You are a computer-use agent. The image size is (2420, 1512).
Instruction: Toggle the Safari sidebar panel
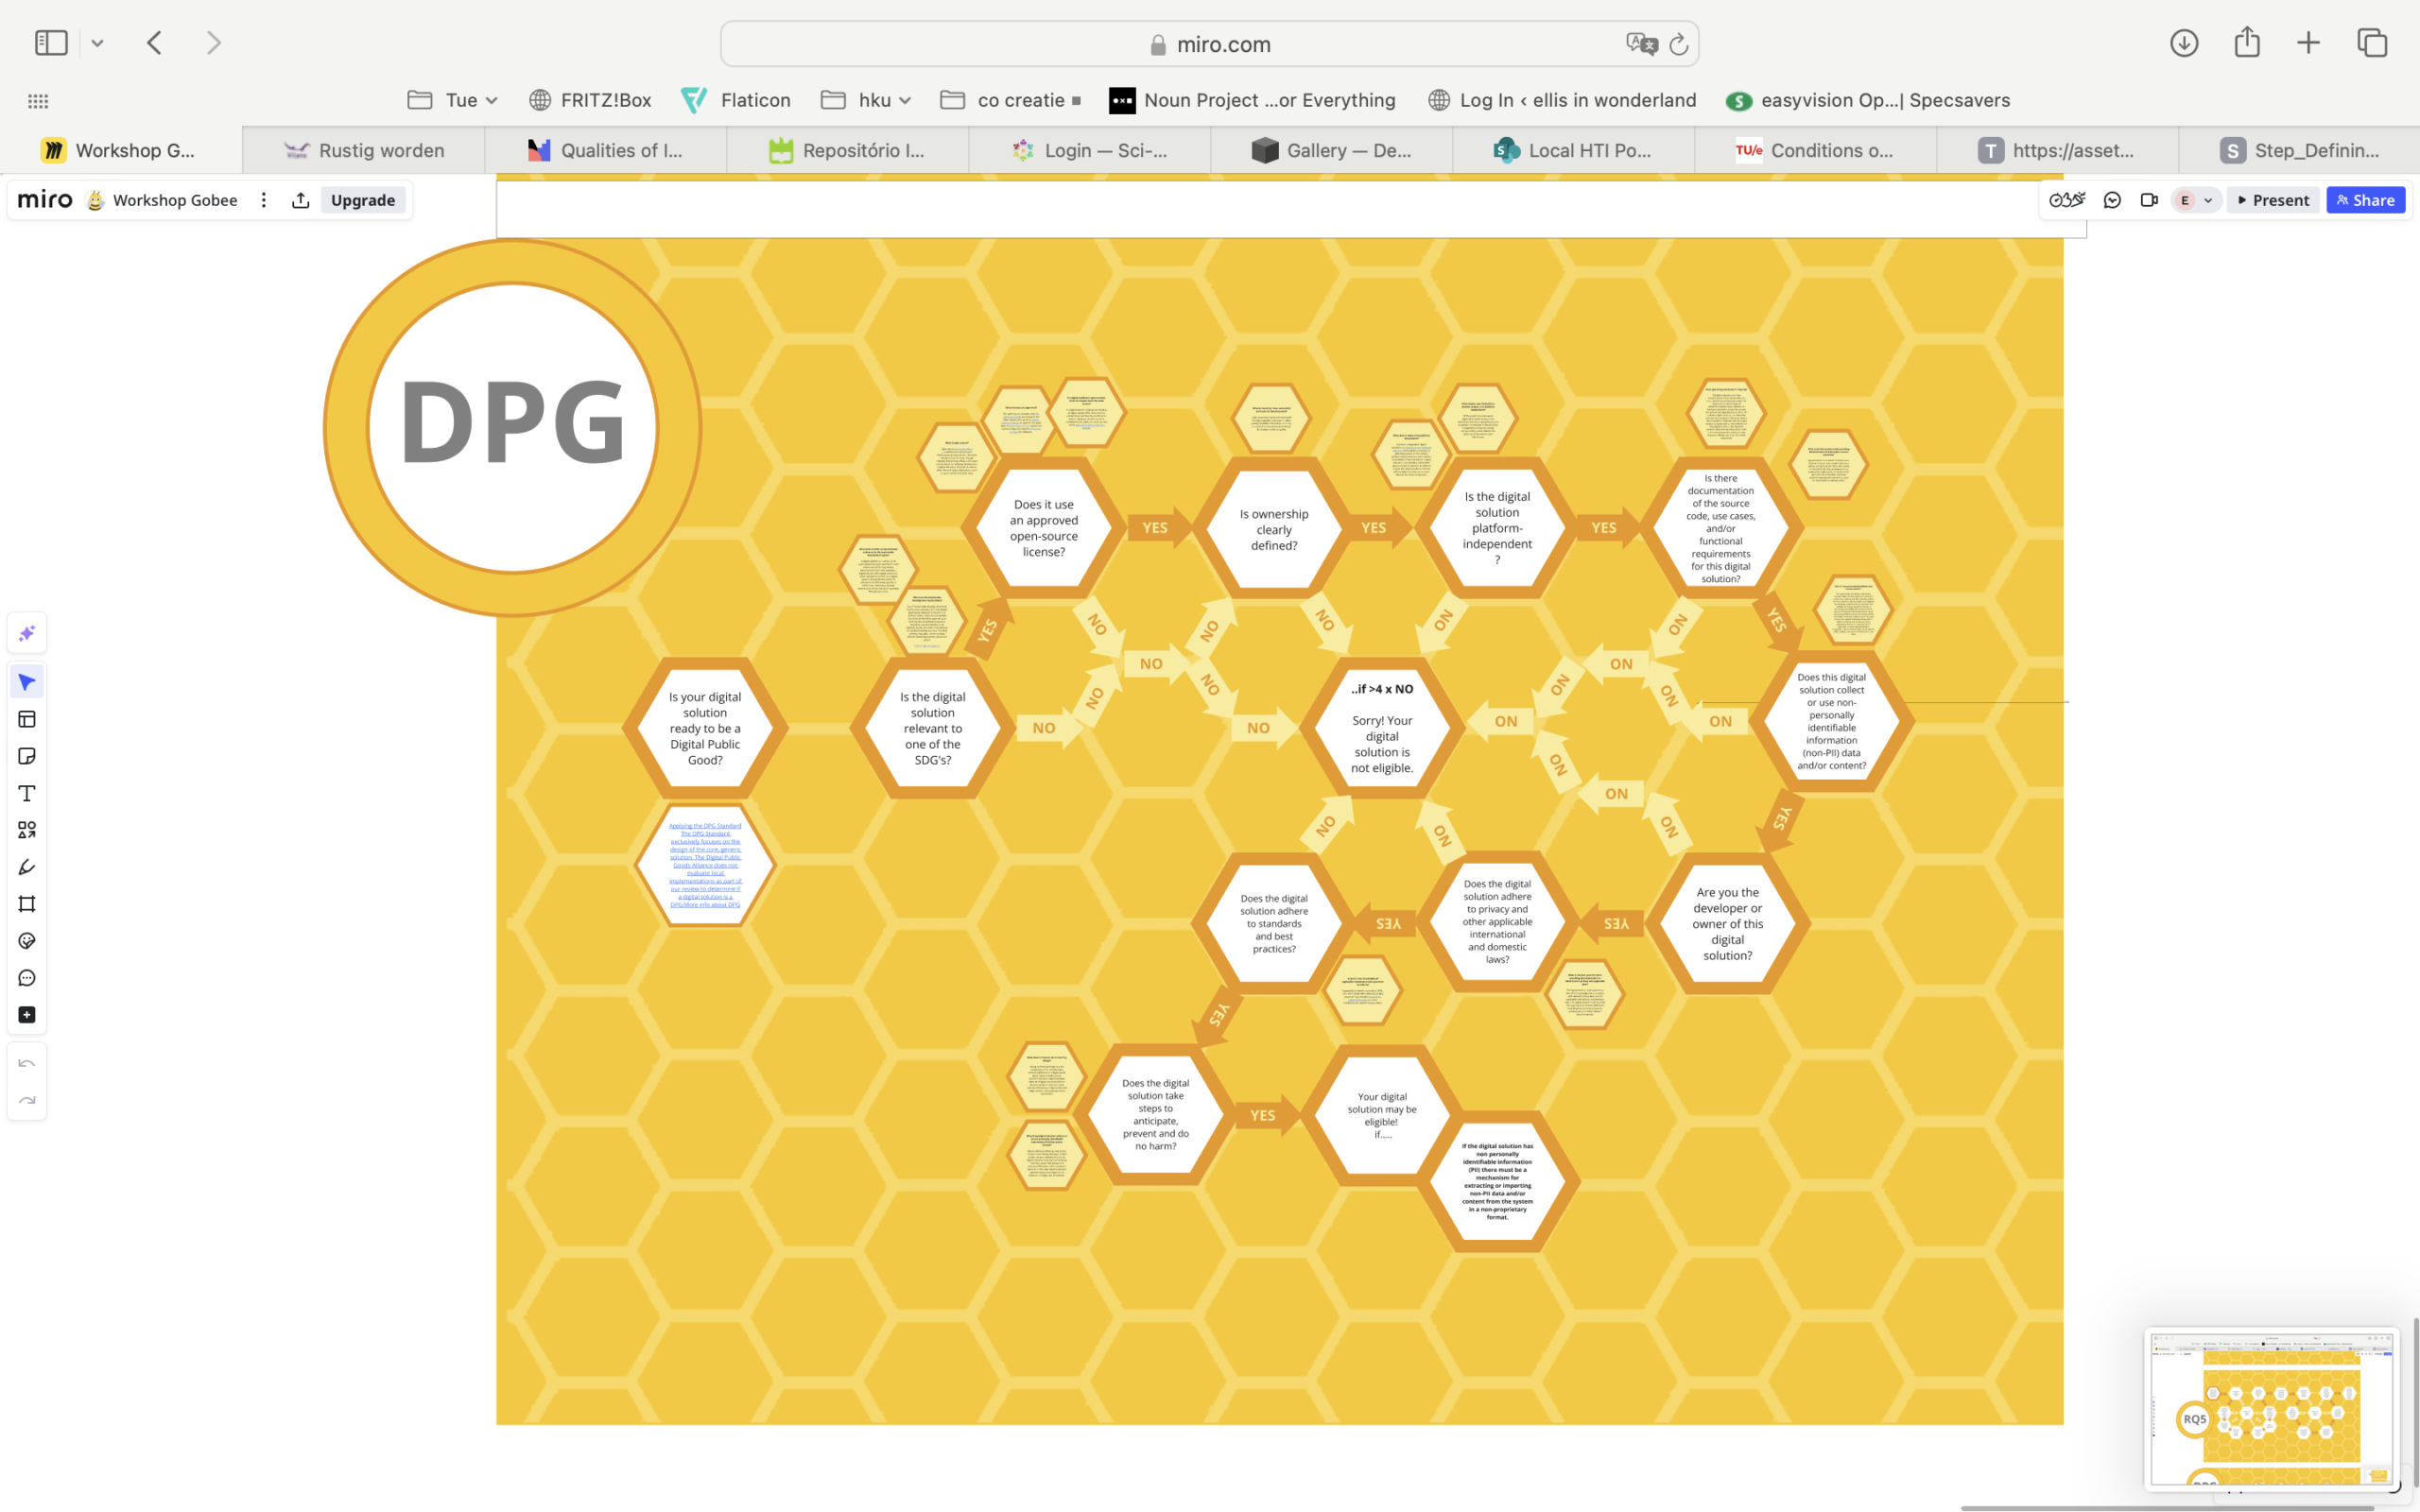pos(51,43)
